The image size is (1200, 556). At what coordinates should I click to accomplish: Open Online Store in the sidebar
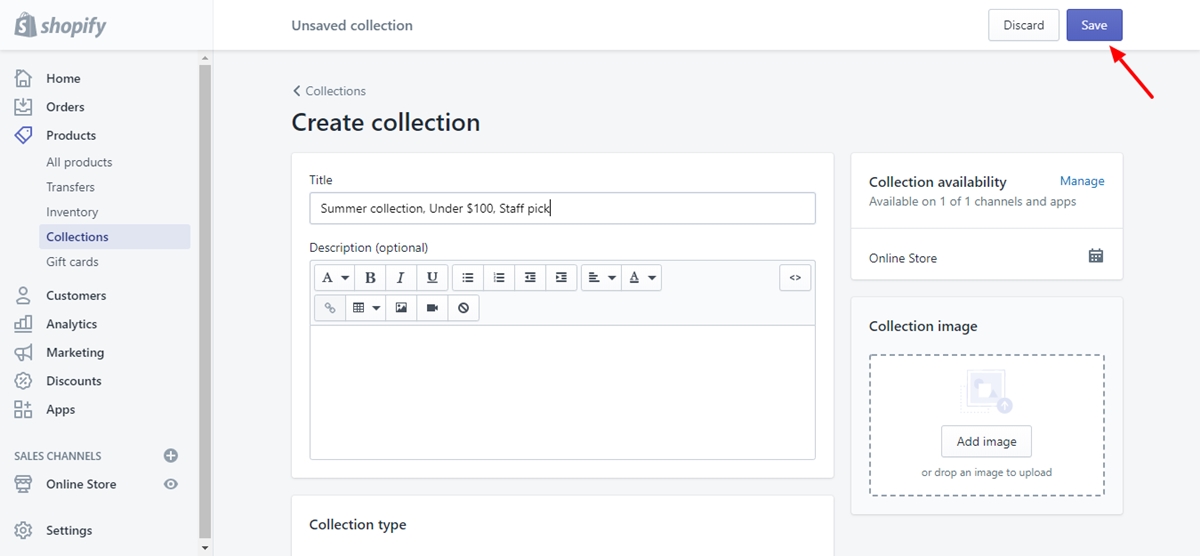(81, 484)
